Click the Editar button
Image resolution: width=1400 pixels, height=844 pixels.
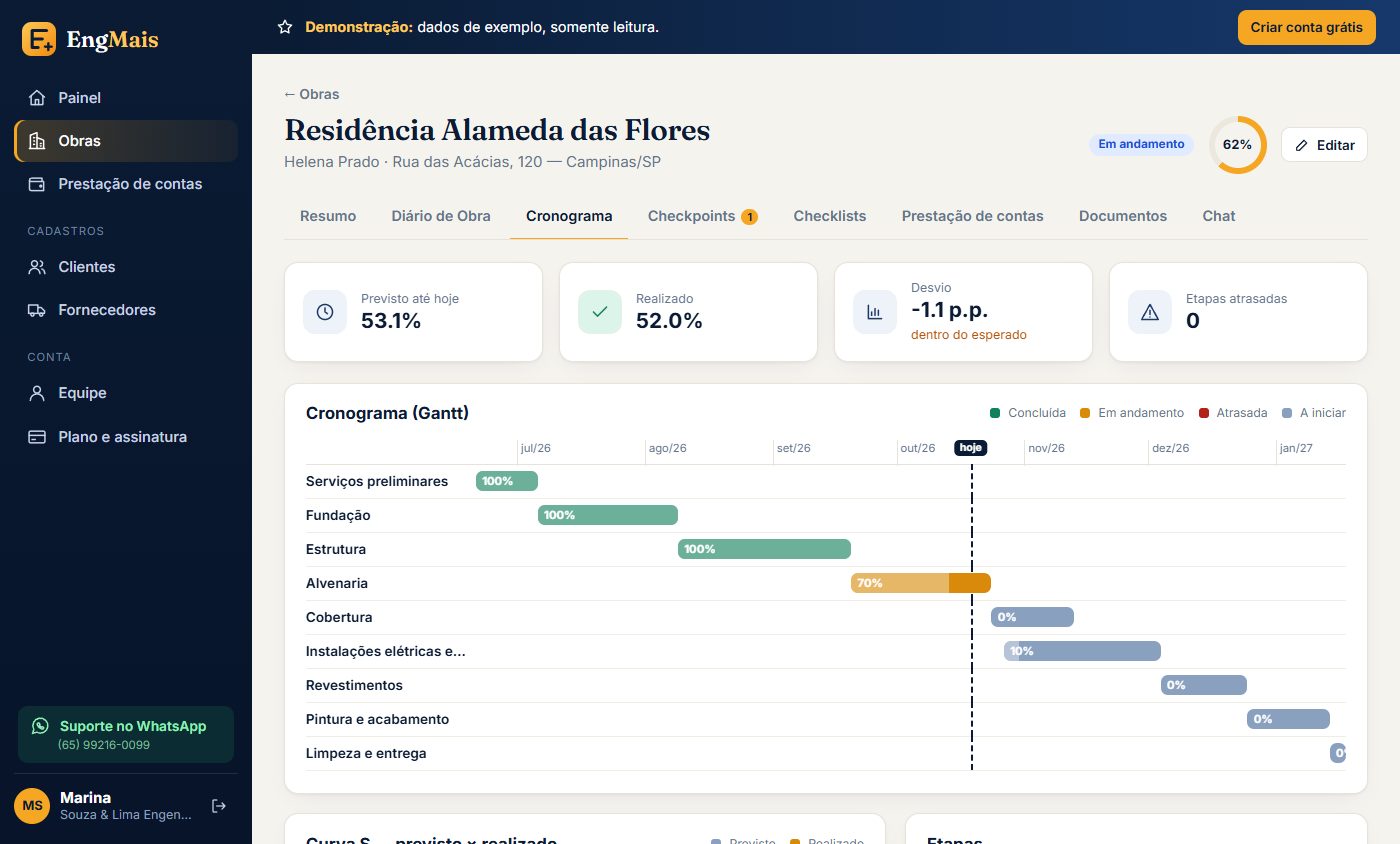pos(1324,145)
